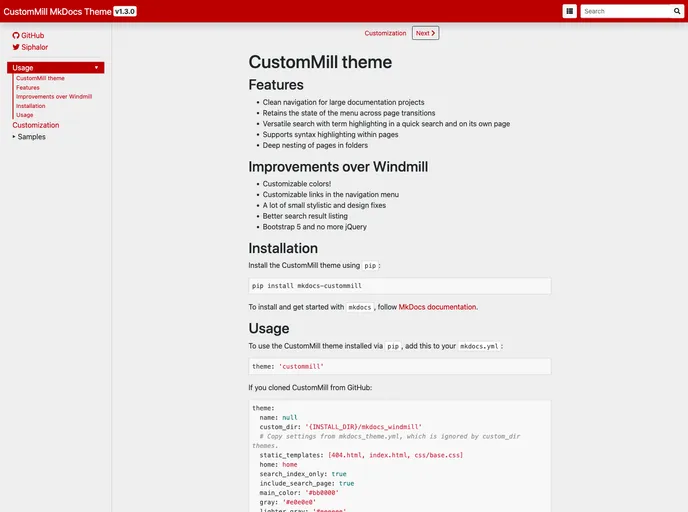Jump to Installation section in sidebar
The height and width of the screenshot is (512, 688).
pyautogui.click(x=31, y=106)
